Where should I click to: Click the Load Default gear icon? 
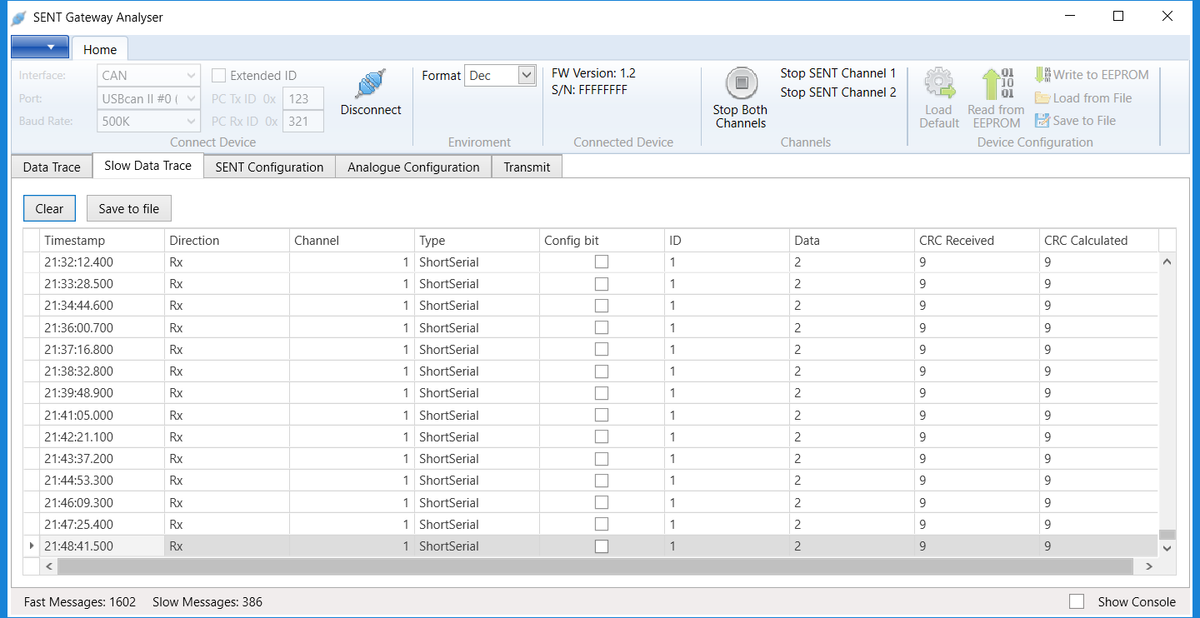(x=938, y=84)
